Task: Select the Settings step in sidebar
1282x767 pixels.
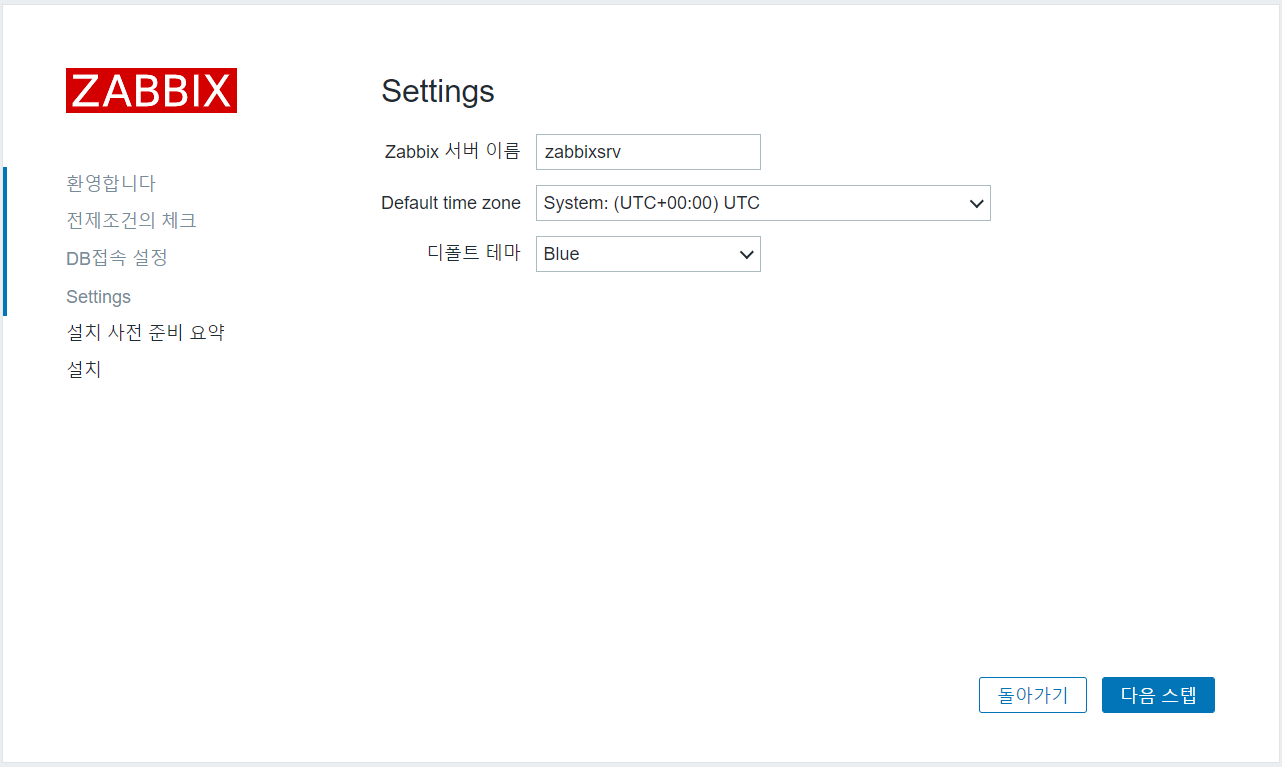Action: tap(98, 297)
